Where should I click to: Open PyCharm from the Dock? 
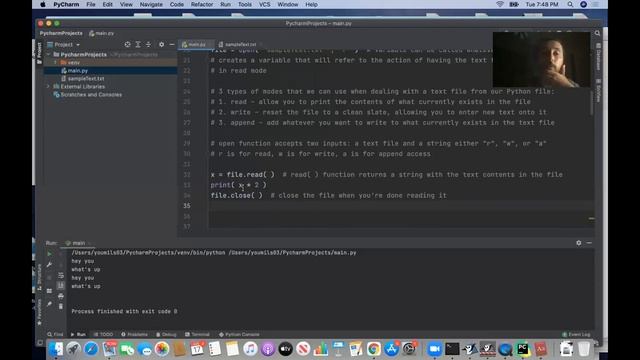522,349
